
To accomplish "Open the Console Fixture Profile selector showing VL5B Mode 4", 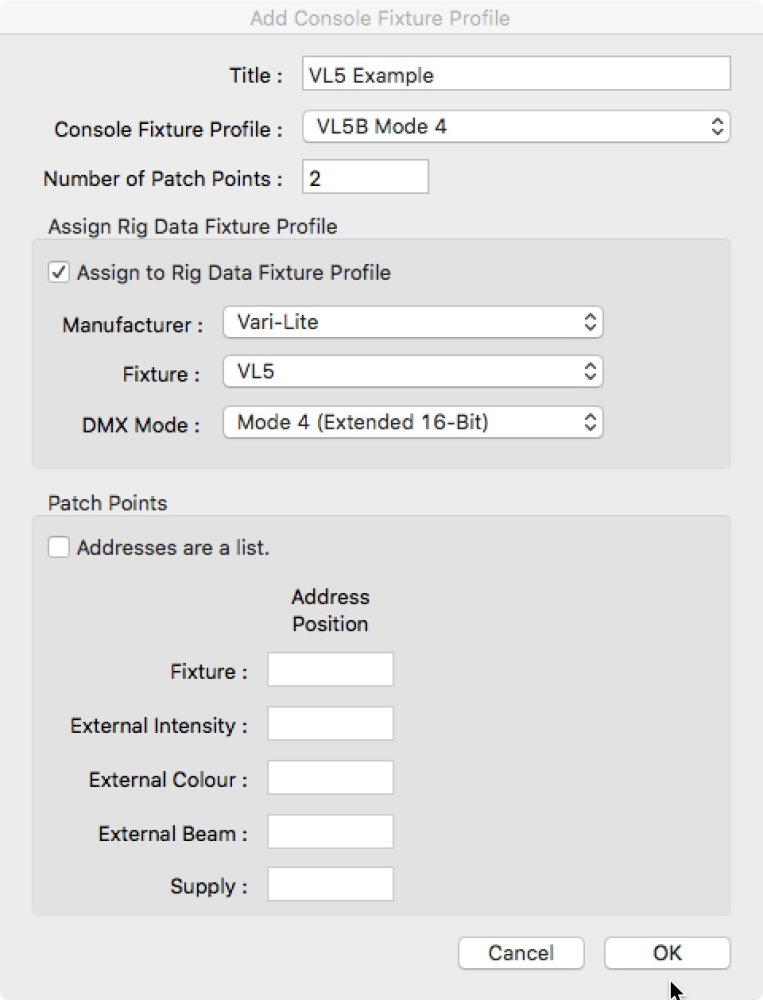I will 500,127.
